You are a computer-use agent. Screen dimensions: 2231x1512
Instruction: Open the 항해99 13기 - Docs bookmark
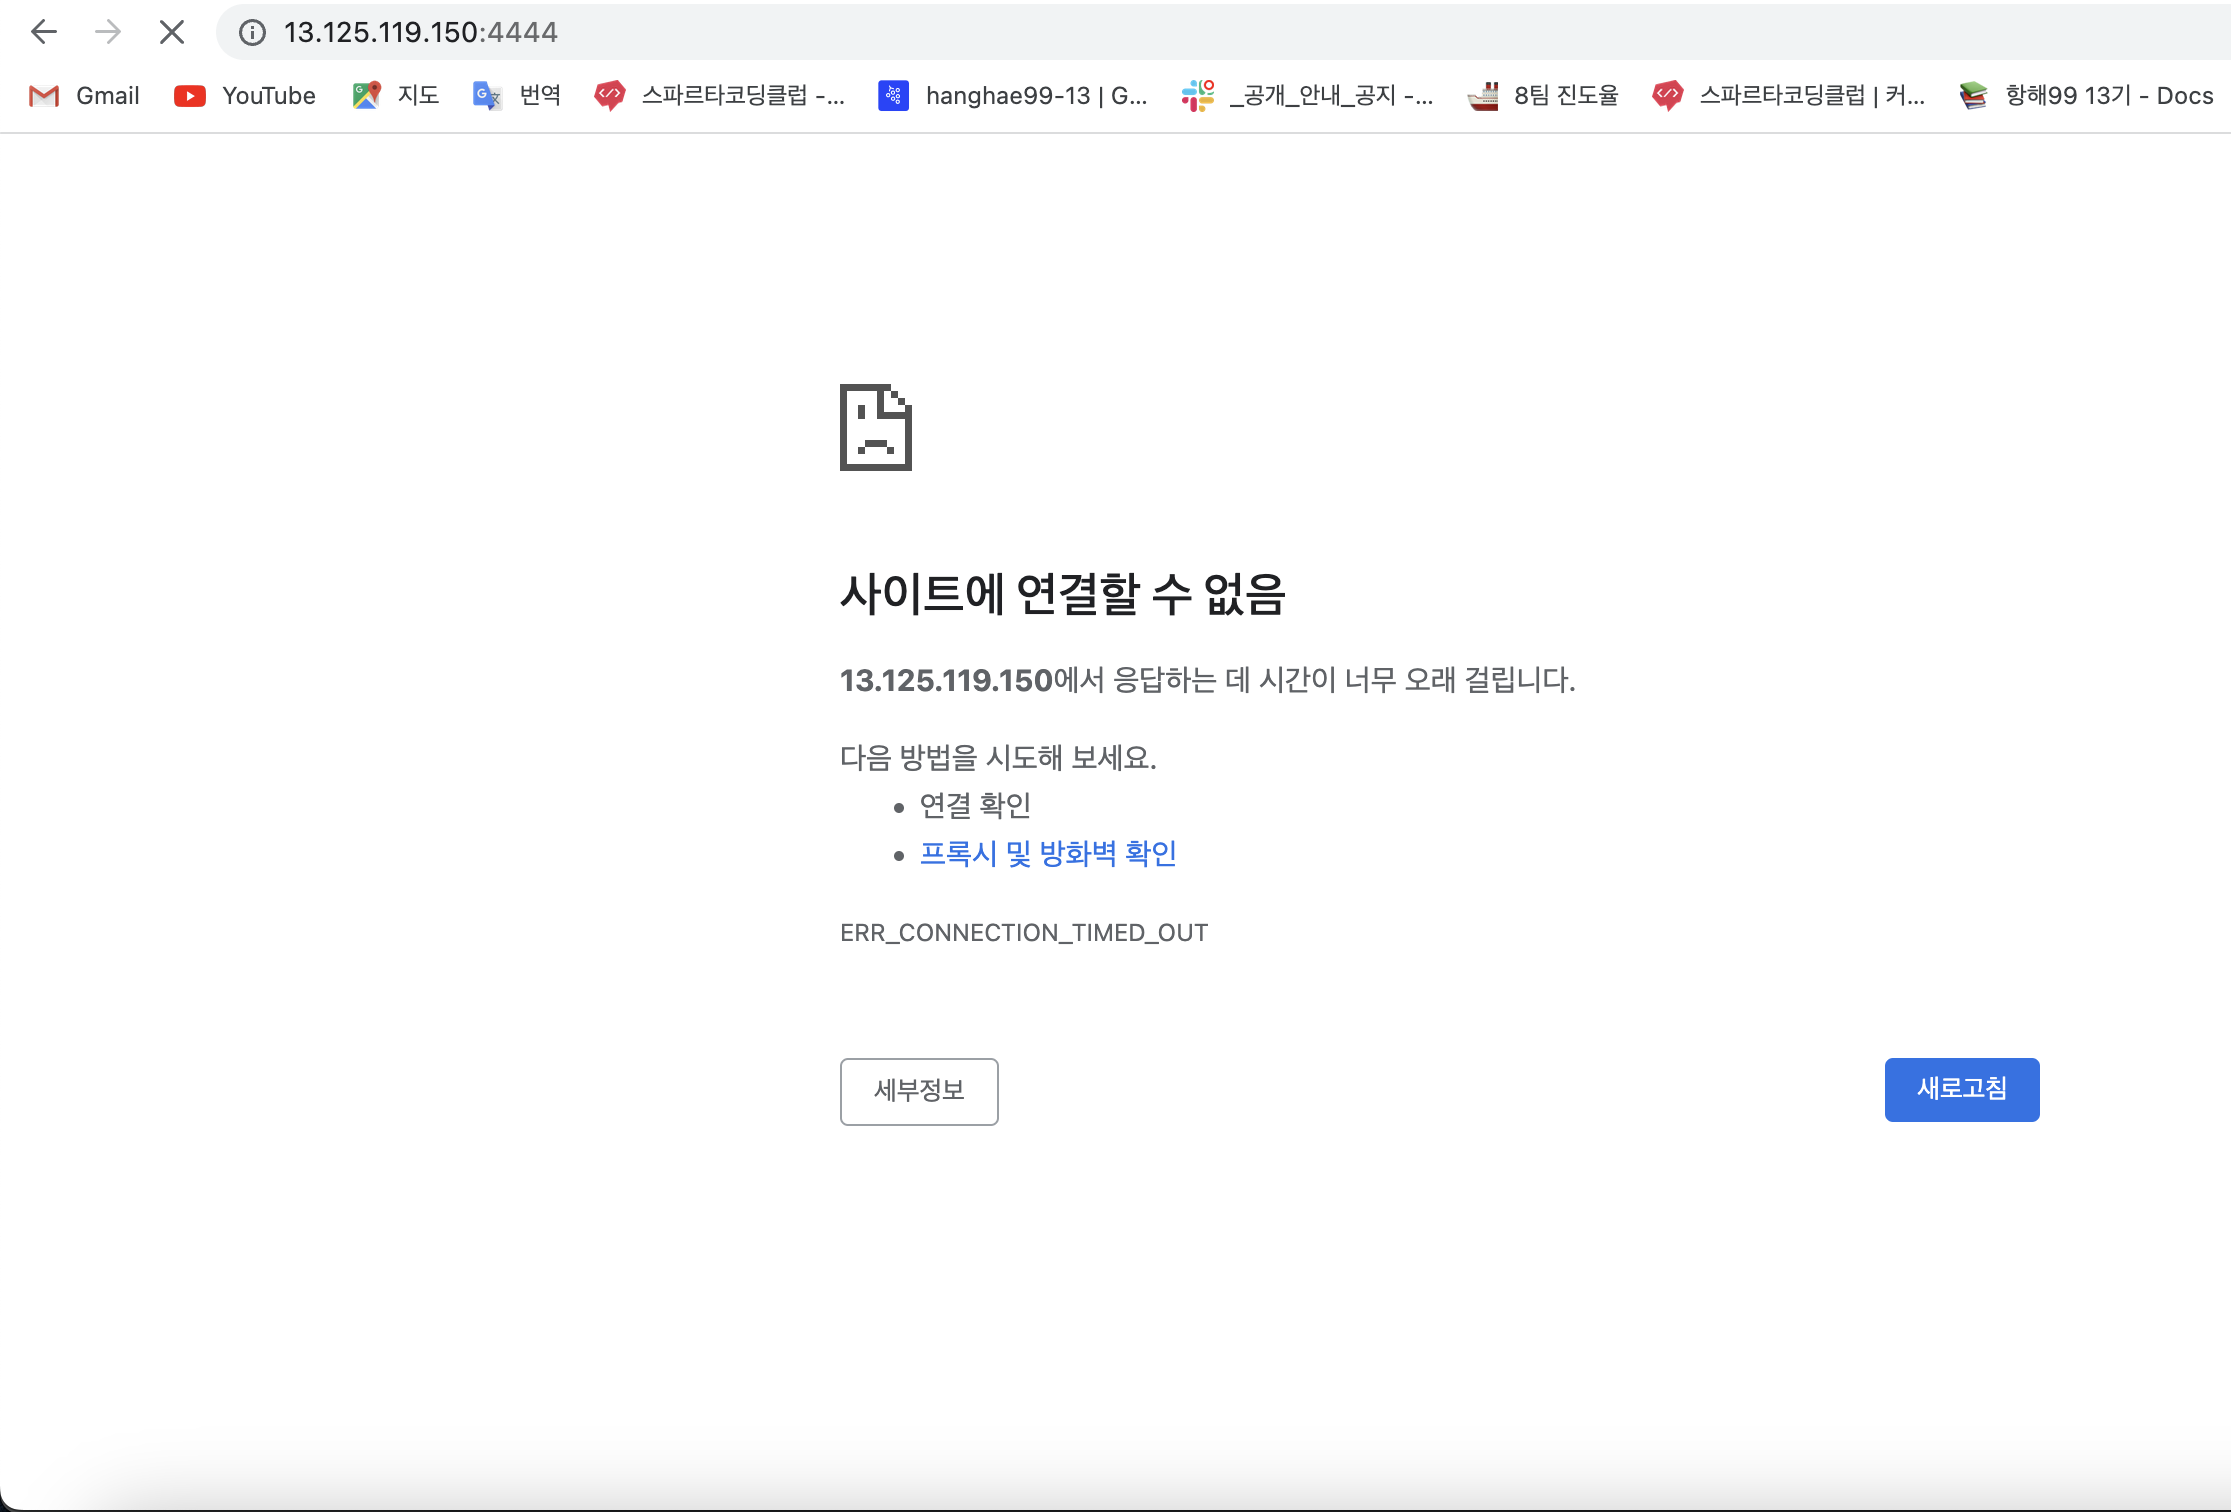click(2086, 95)
